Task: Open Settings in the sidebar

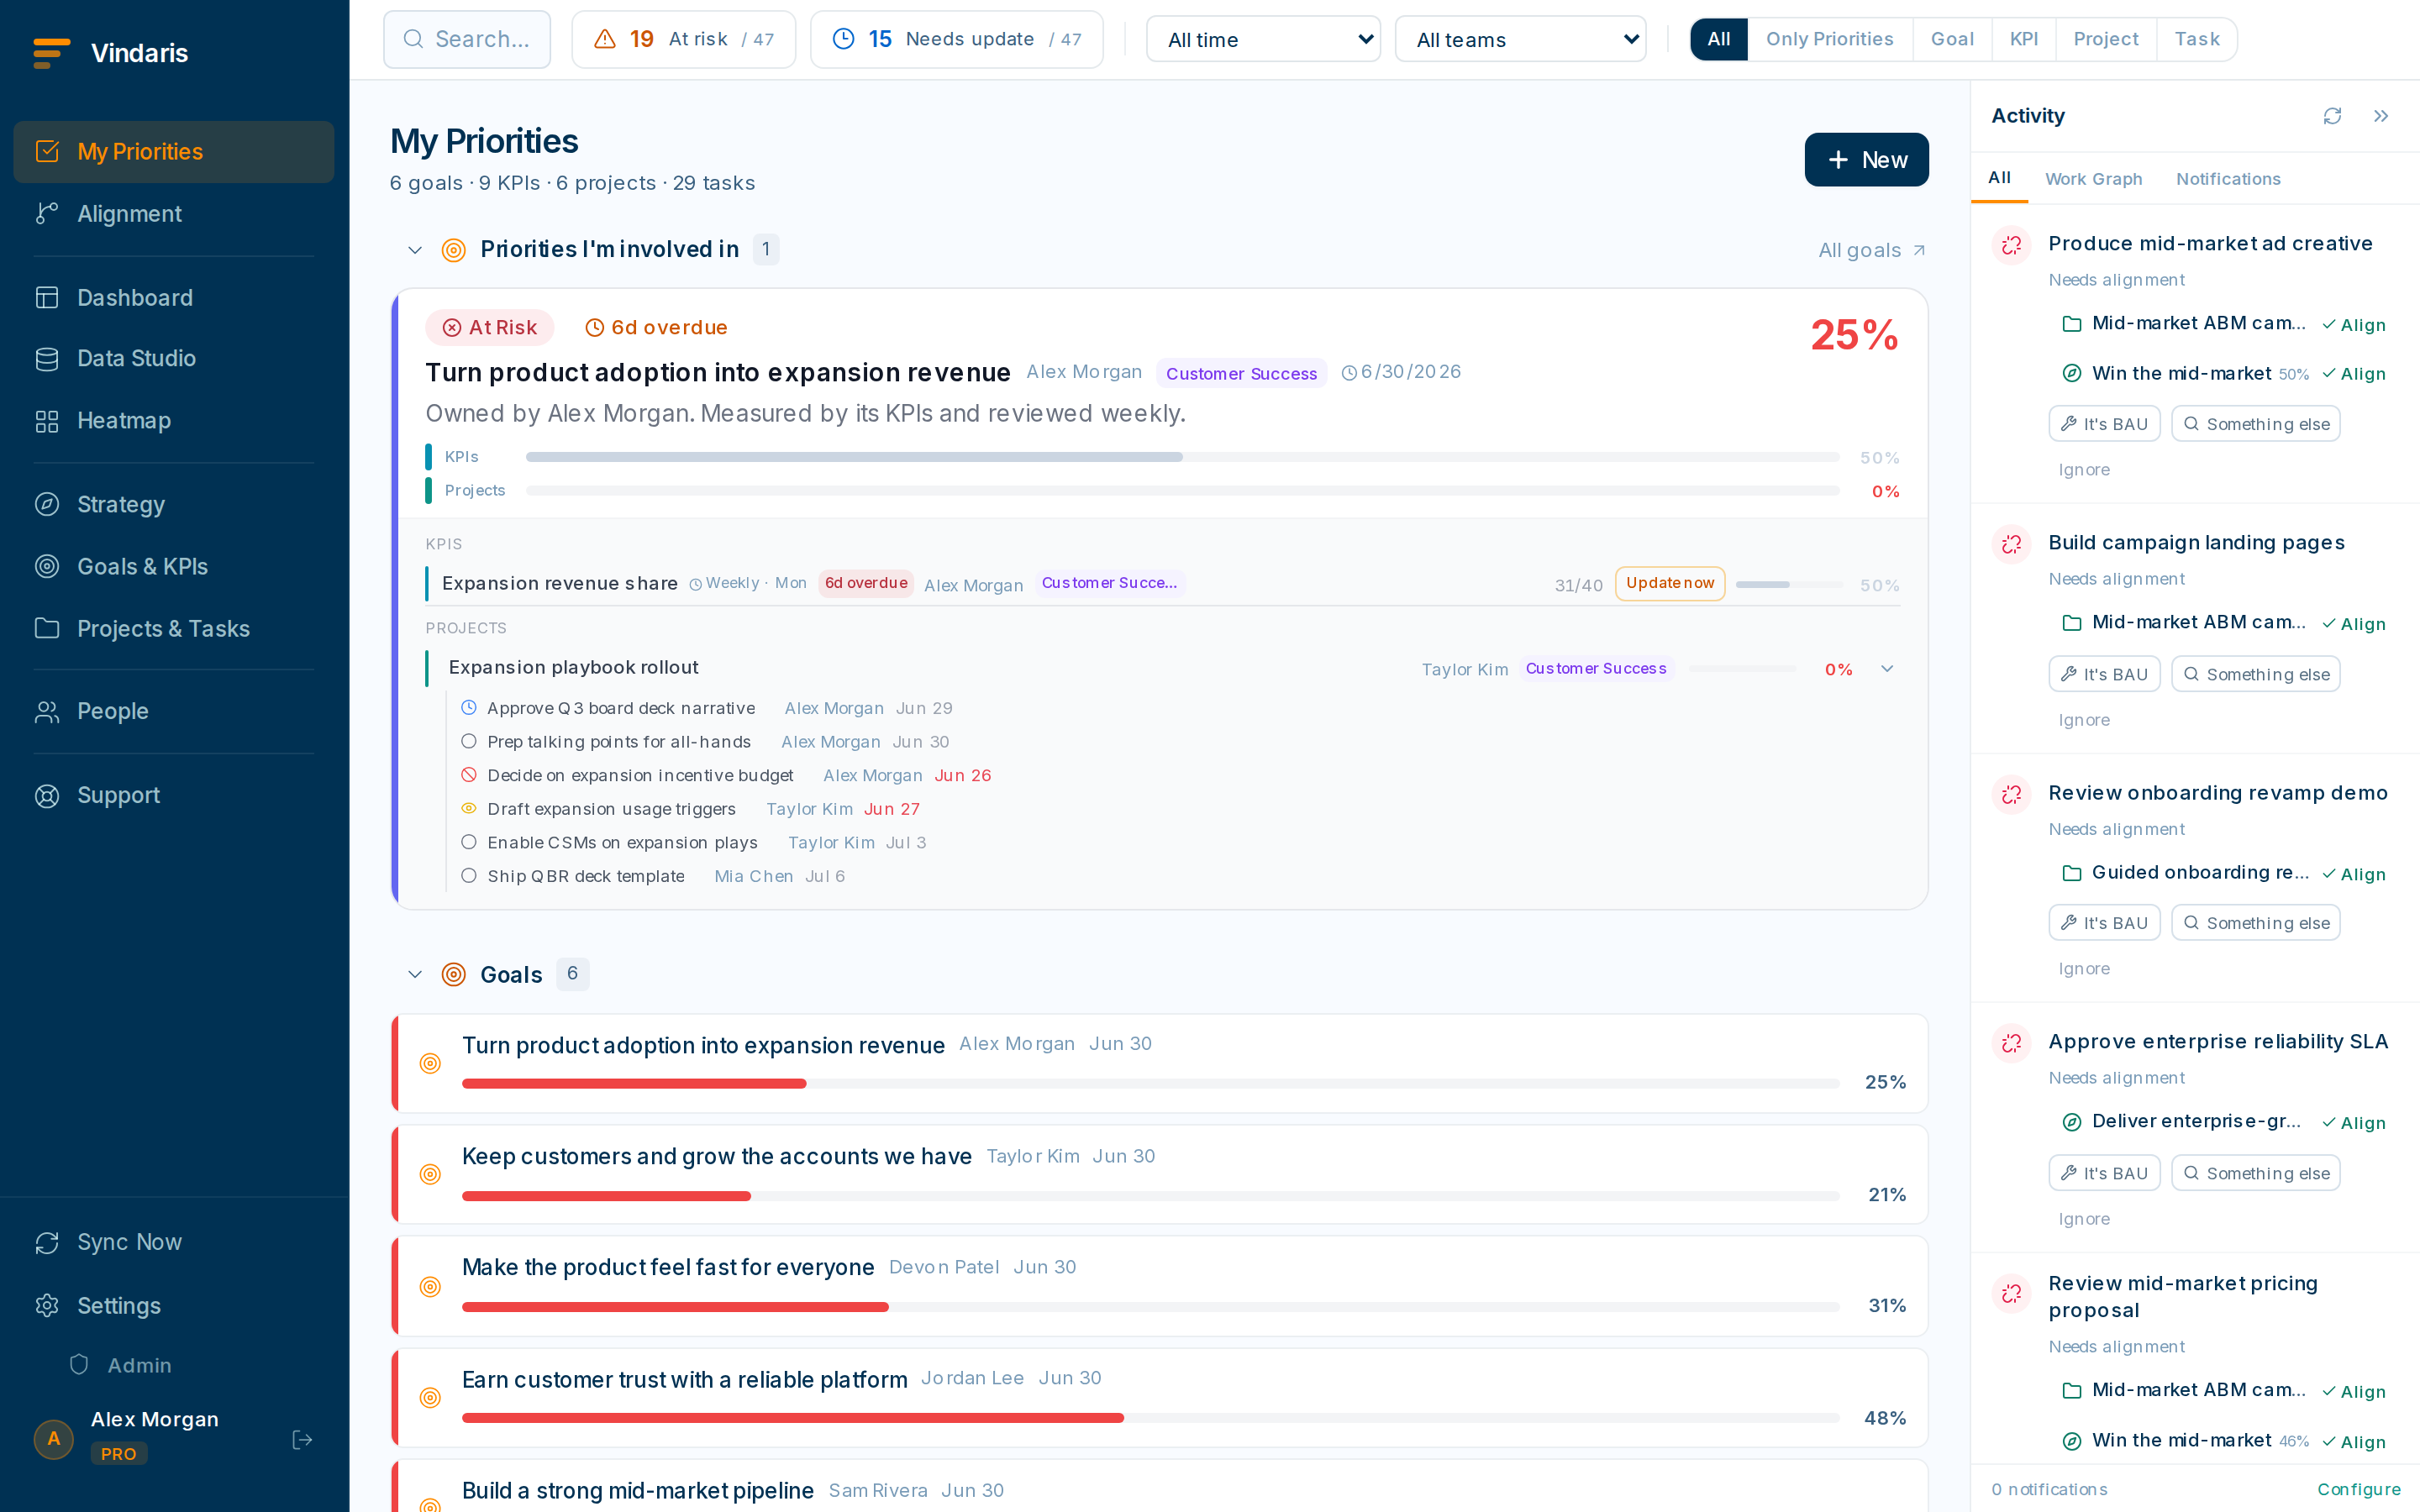Action: pyautogui.click(x=174, y=1305)
